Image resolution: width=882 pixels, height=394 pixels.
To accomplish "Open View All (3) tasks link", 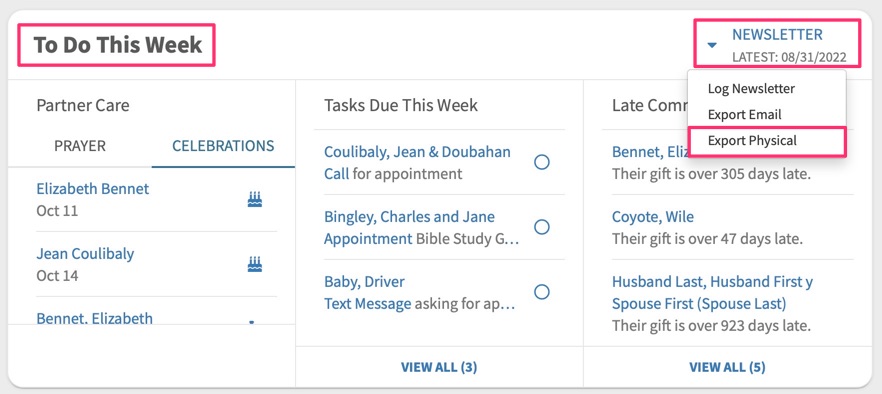I will 439,368.
